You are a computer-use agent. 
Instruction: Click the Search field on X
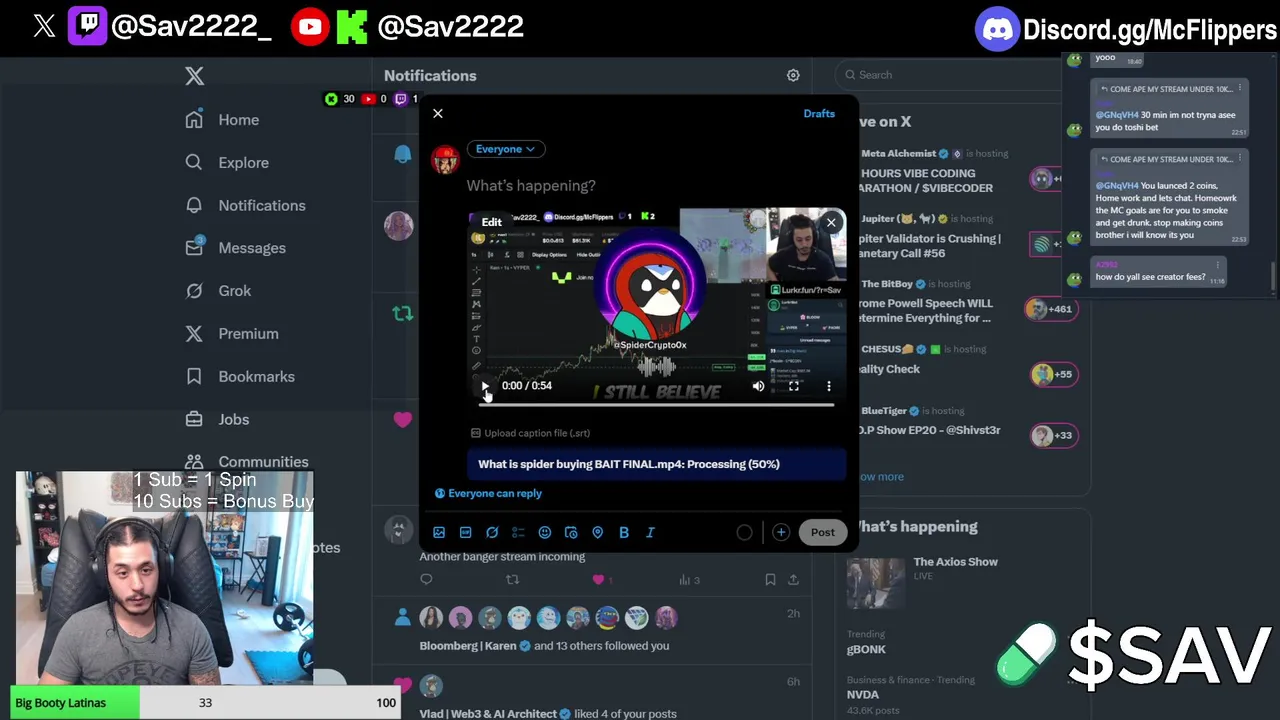click(x=950, y=75)
